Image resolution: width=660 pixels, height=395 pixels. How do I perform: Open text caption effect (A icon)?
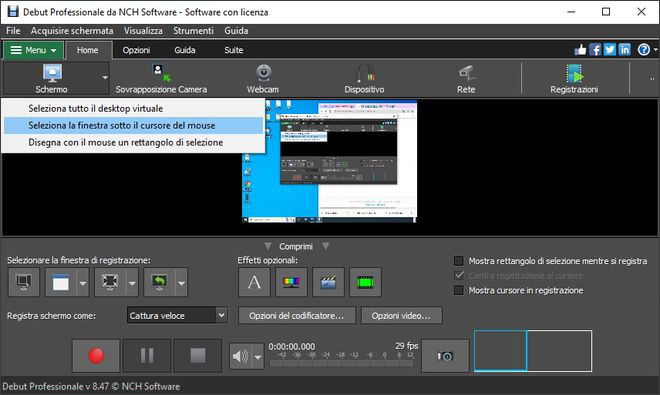[x=254, y=282]
